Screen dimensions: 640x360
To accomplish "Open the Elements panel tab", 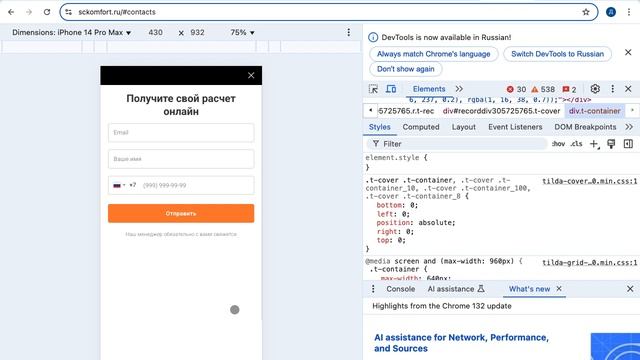I will [429, 89].
